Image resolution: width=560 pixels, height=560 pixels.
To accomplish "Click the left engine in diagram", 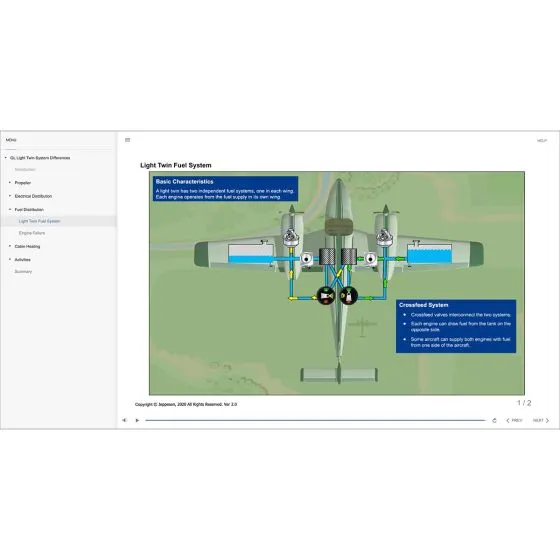I will [x=291, y=237].
